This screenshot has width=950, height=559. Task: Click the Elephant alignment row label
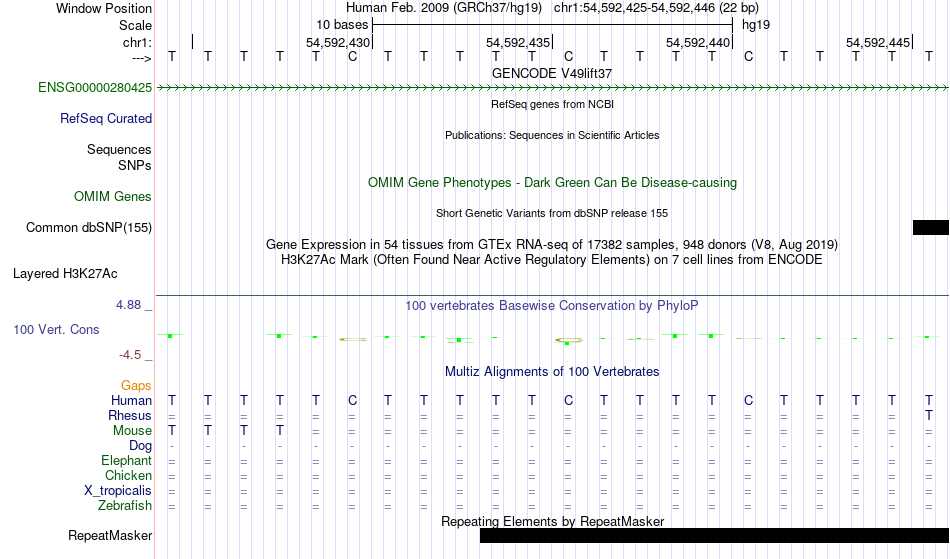pyautogui.click(x=127, y=461)
